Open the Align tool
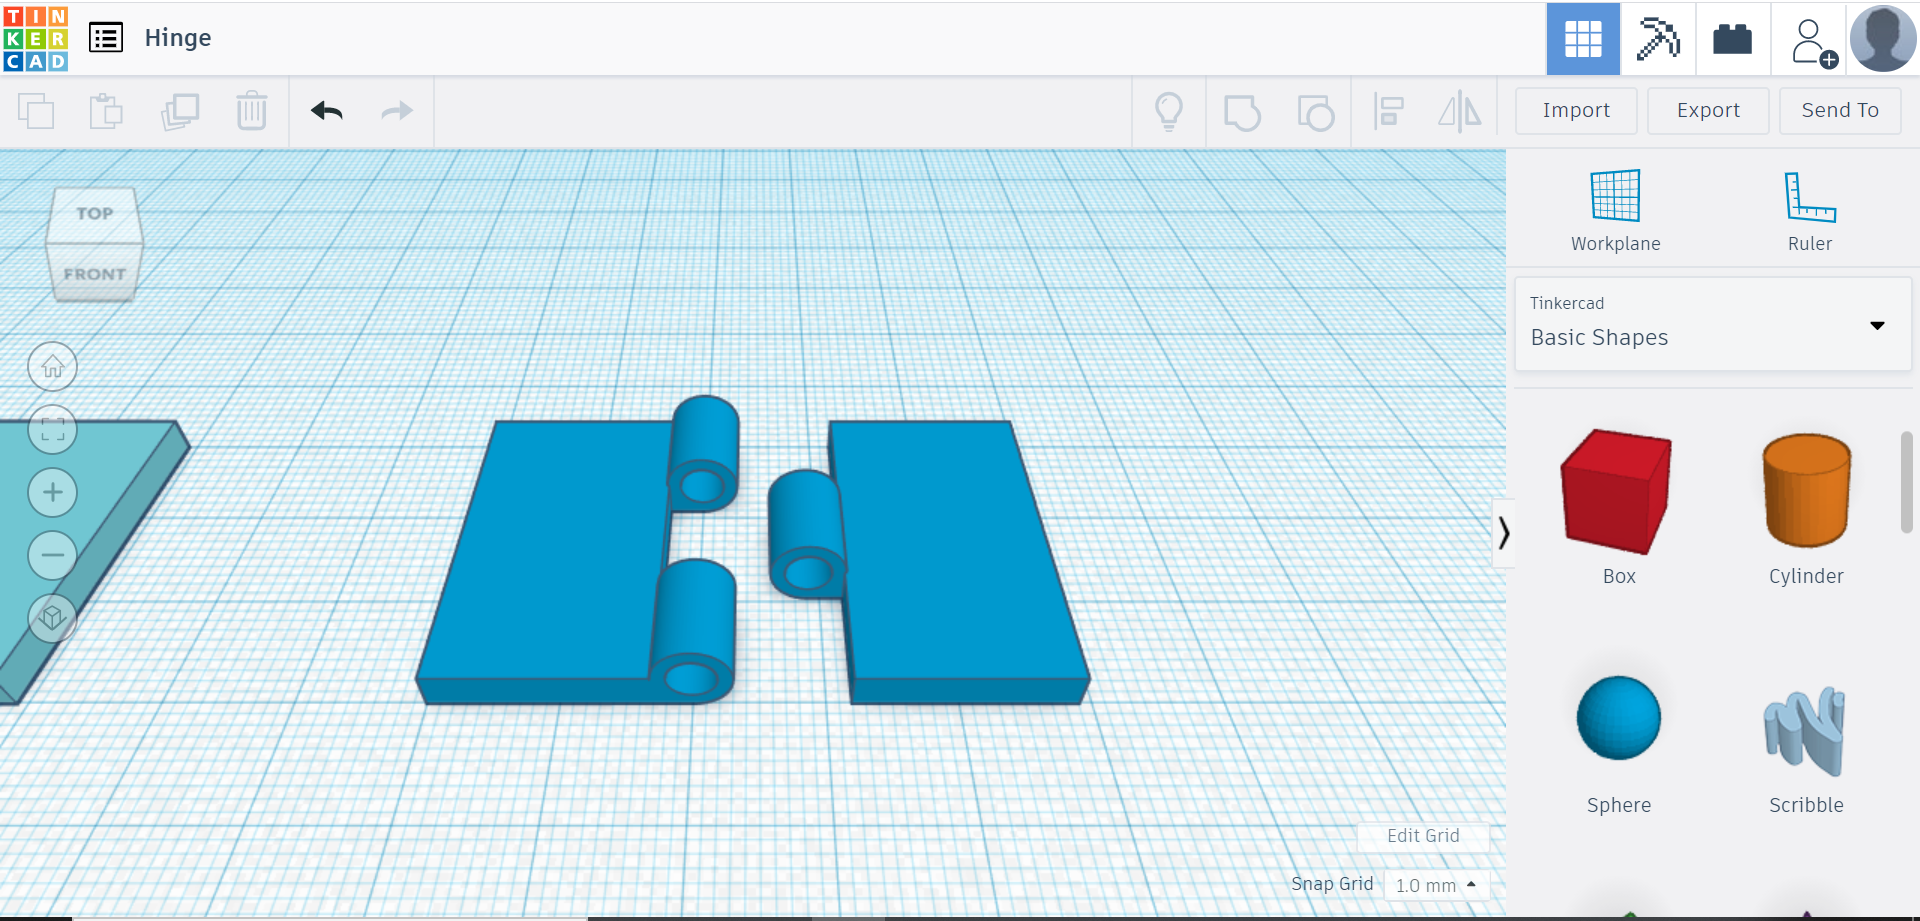 coord(1388,111)
